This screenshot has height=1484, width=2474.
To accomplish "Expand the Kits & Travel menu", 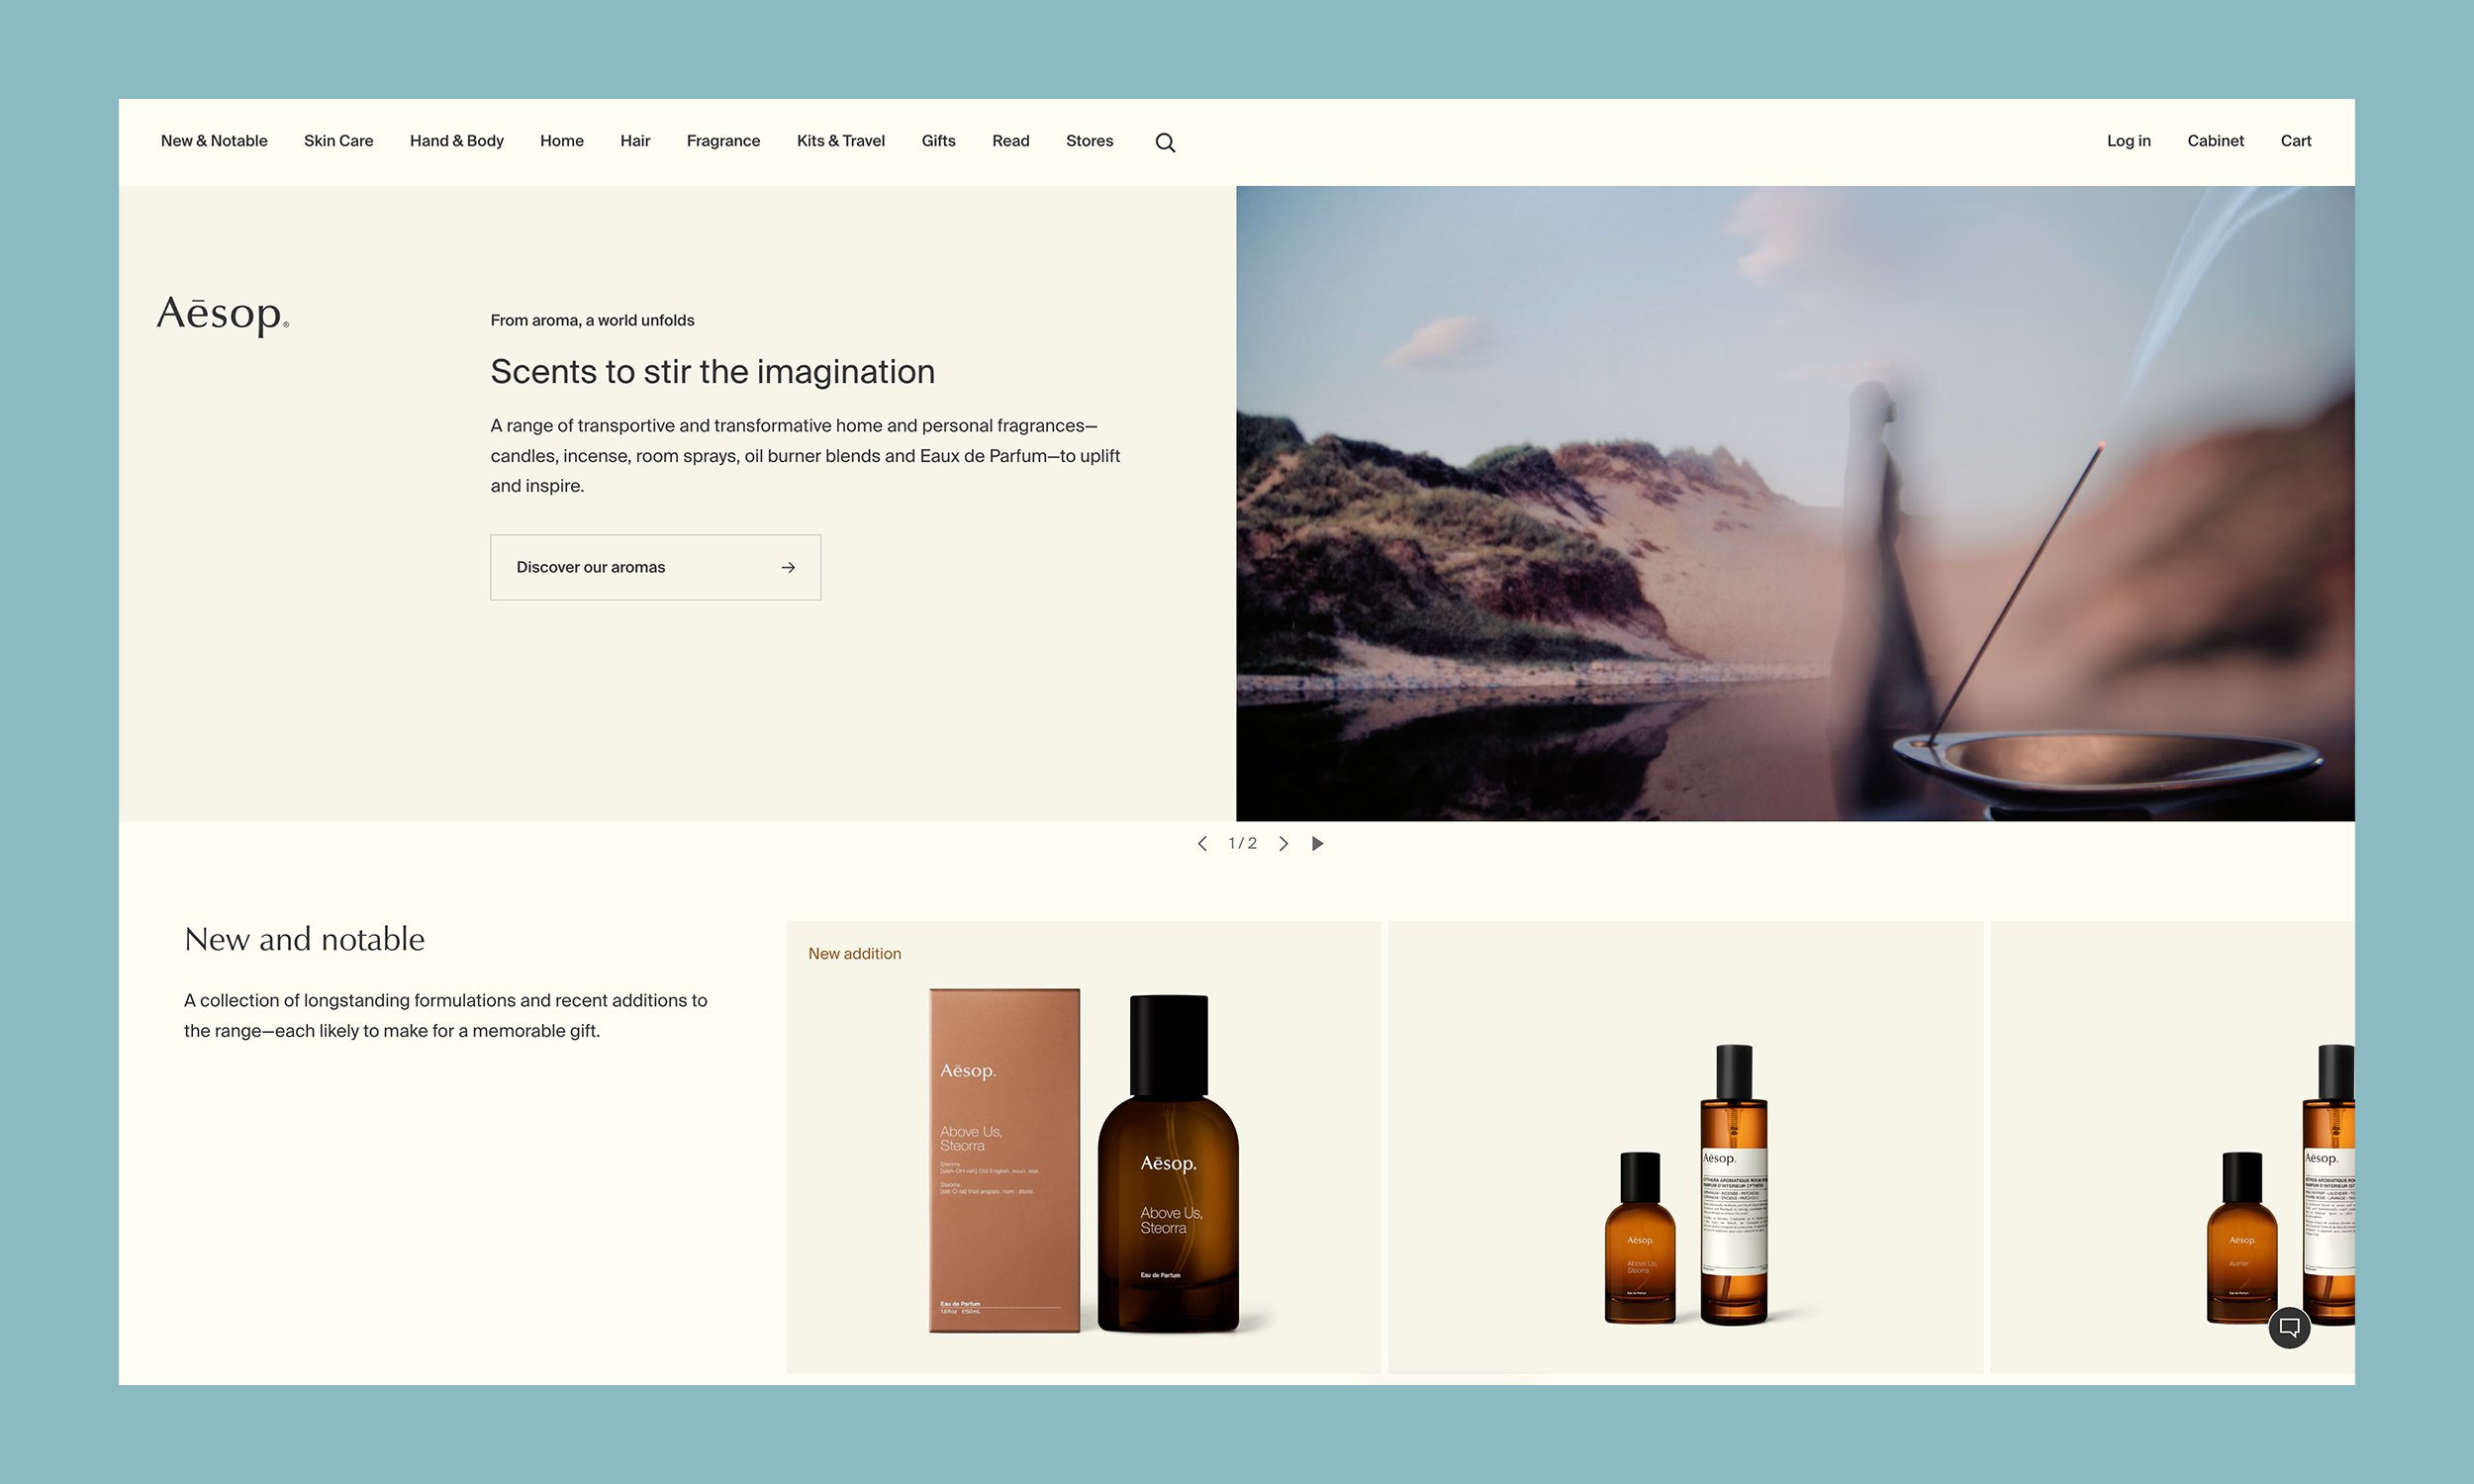I will click(840, 141).
